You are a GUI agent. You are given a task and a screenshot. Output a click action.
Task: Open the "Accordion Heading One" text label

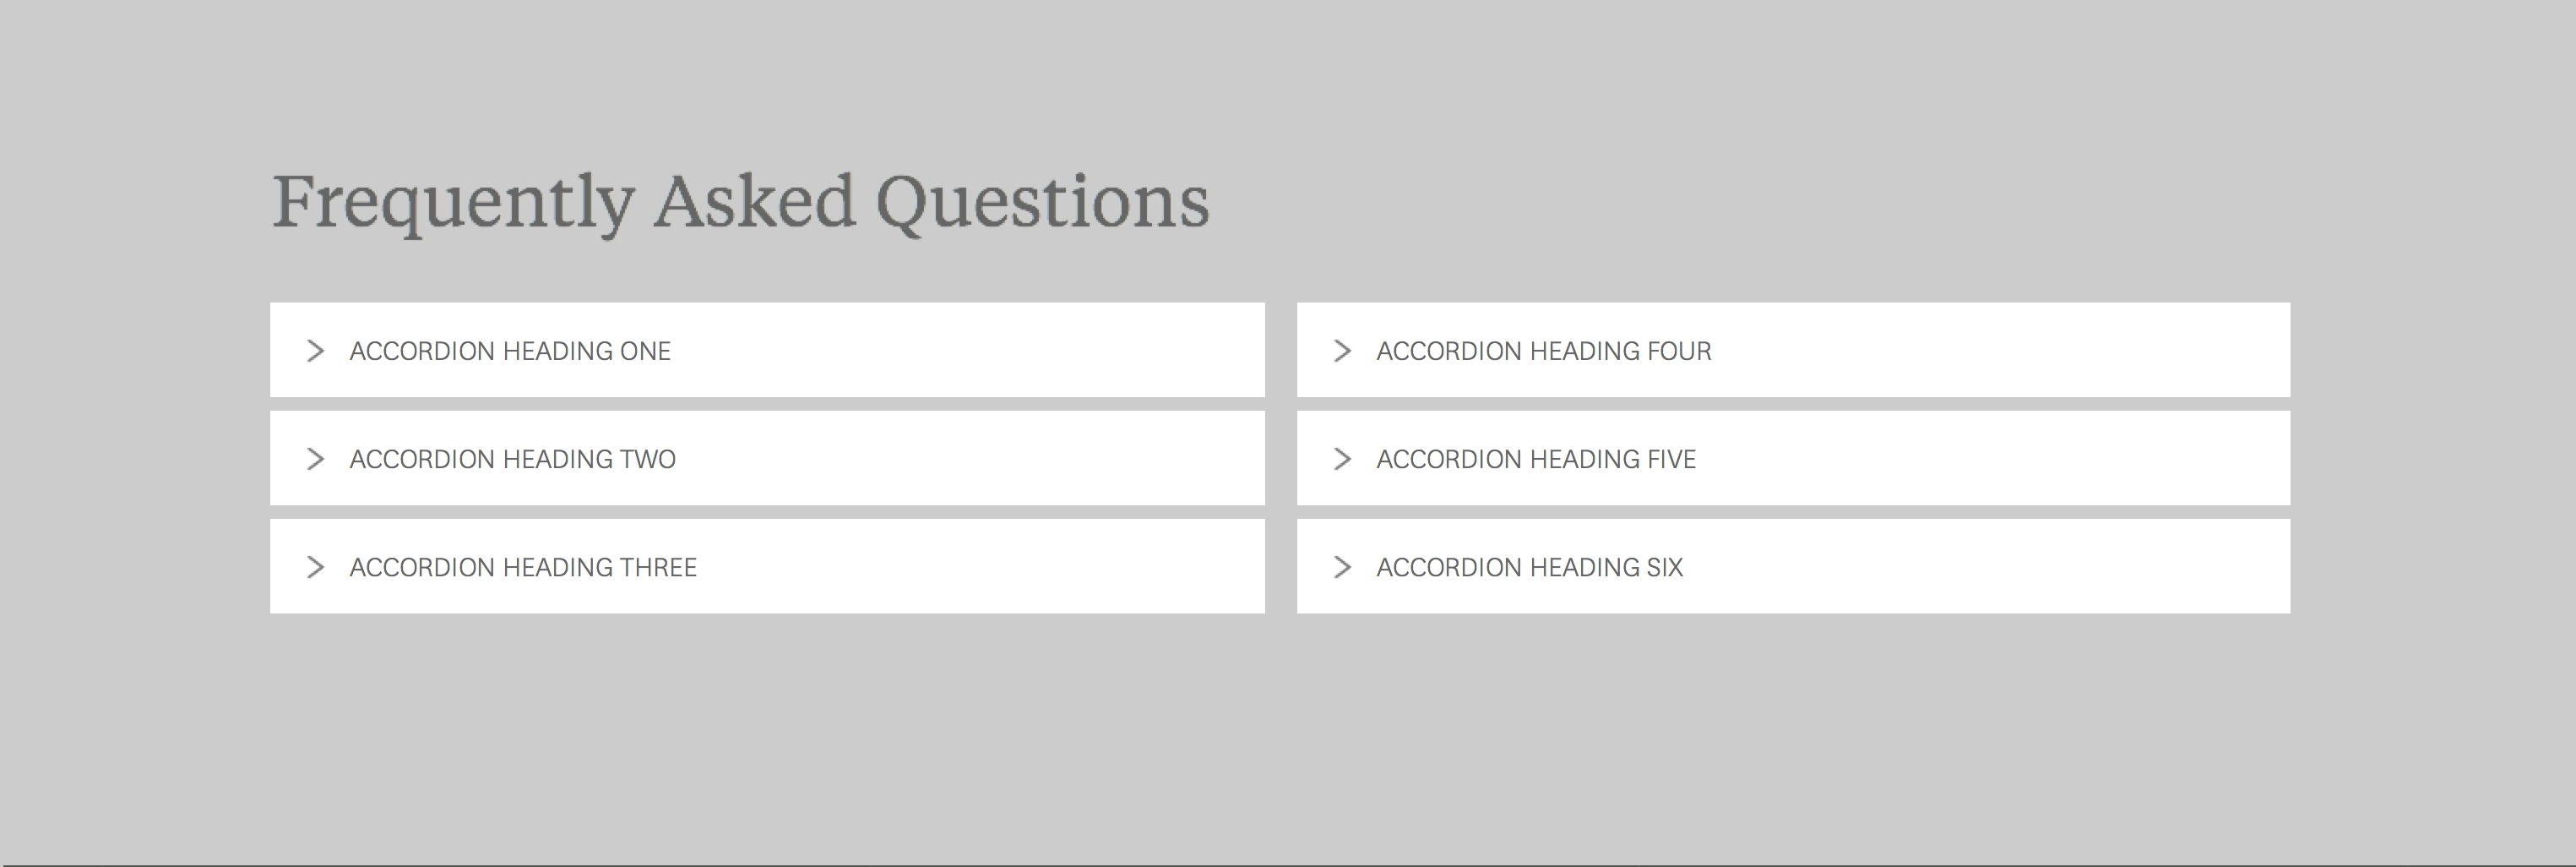click(x=510, y=351)
